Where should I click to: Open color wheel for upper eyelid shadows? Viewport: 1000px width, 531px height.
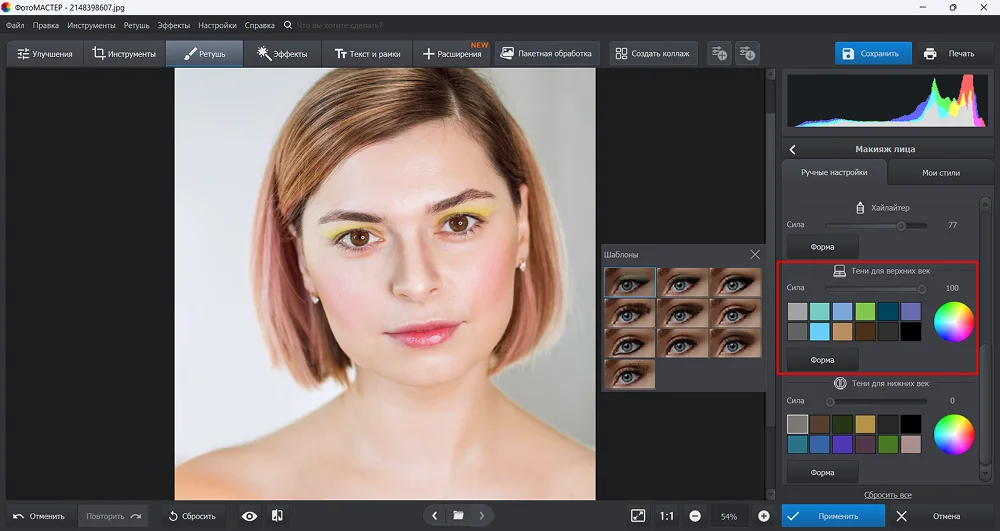(x=953, y=321)
